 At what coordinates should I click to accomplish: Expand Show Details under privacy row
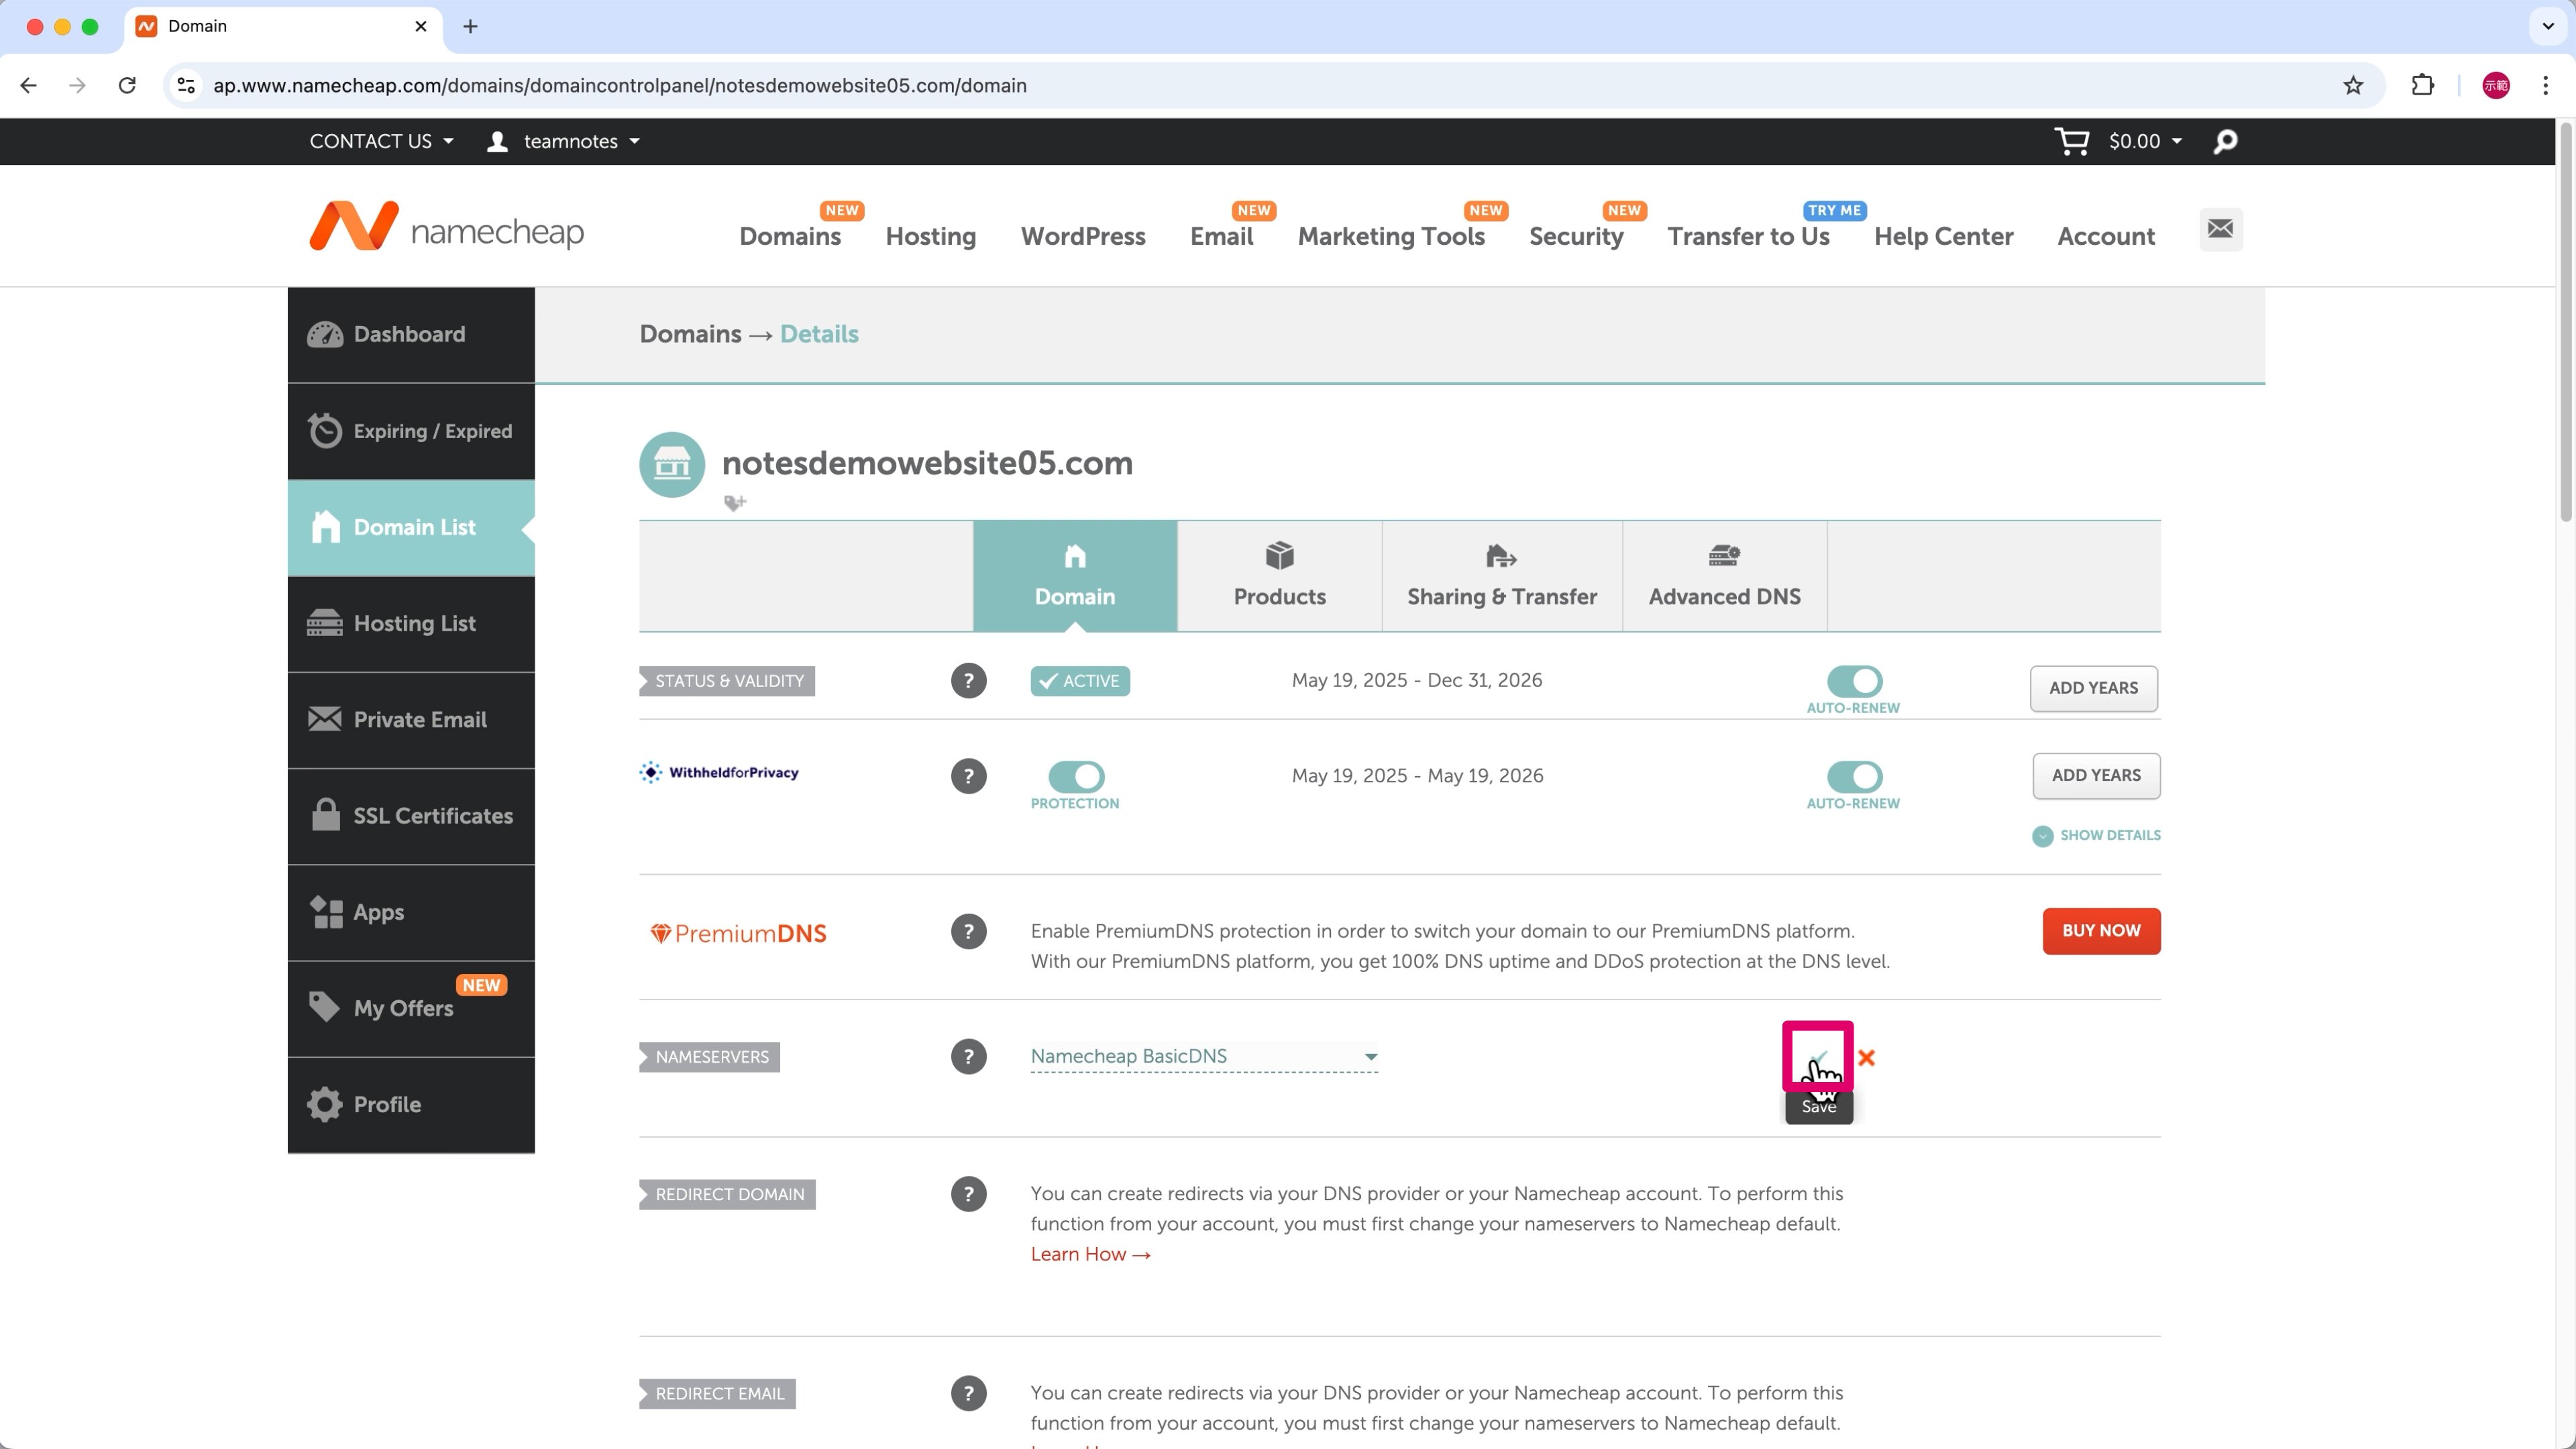(2097, 835)
